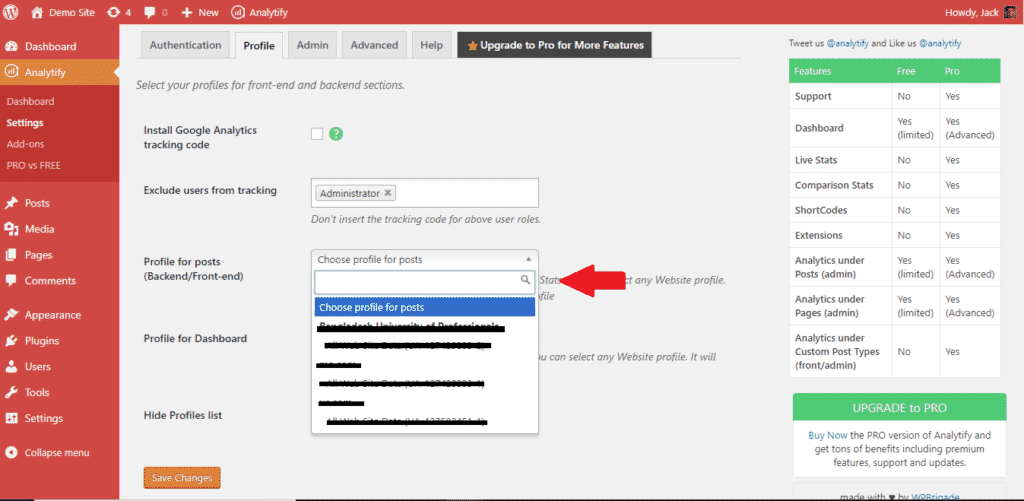Go to Posts in sidebar
Screen dimensions: 1024x501
[x=37, y=203]
